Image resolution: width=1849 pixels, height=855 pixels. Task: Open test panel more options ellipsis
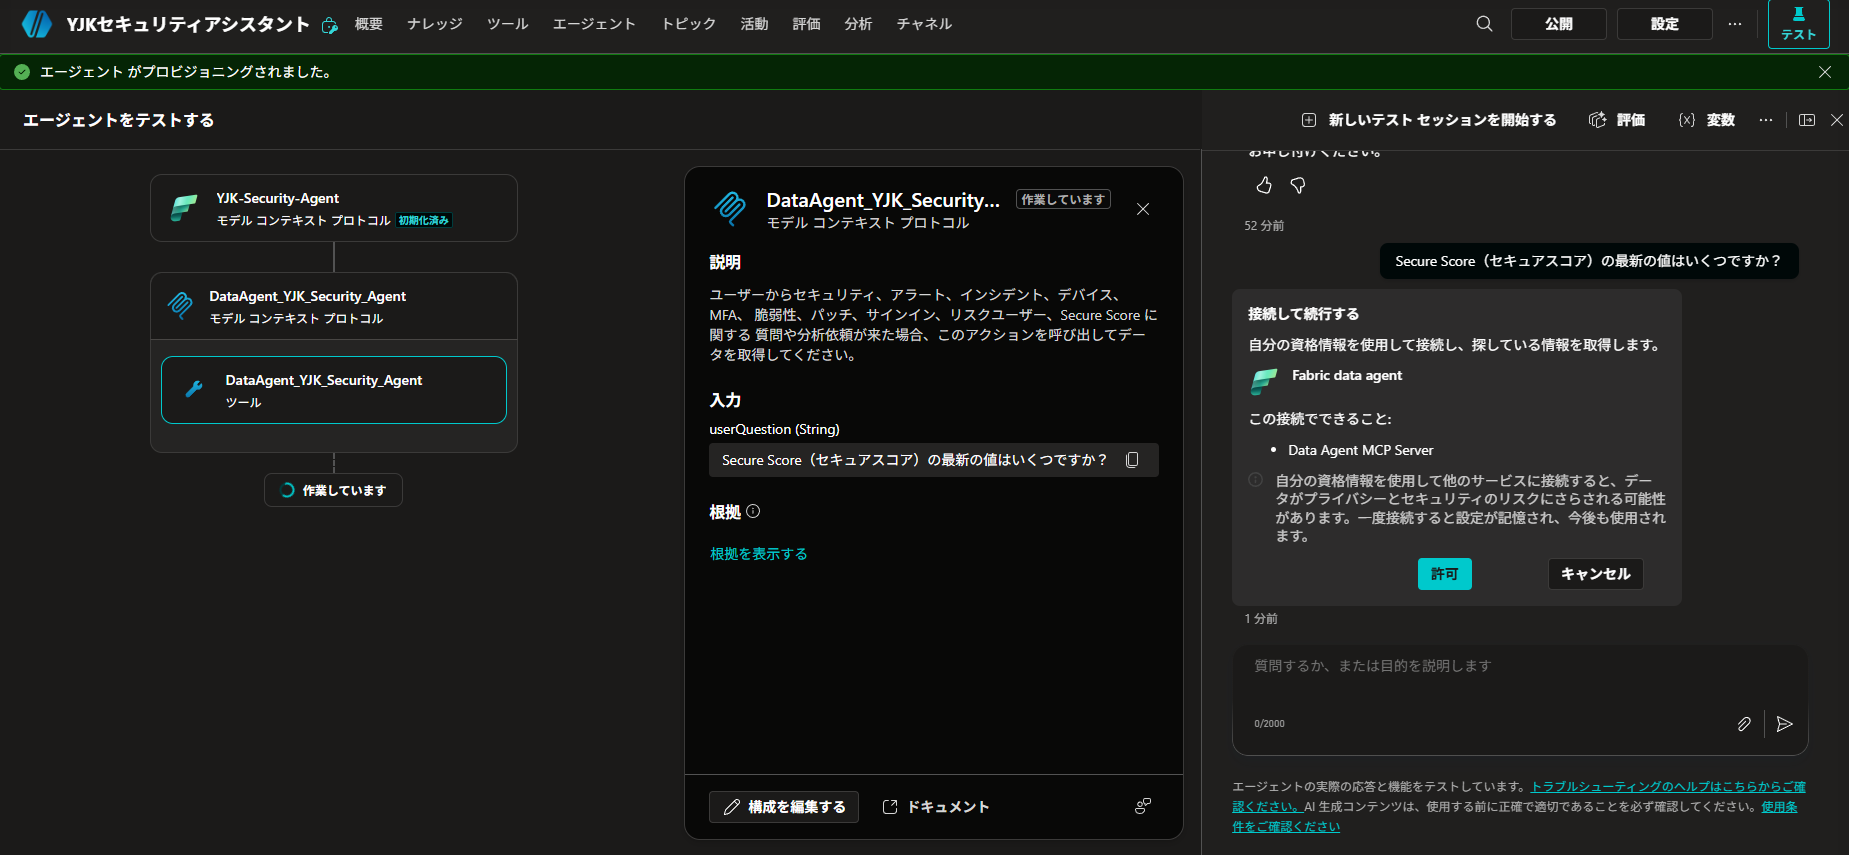coord(1766,120)
